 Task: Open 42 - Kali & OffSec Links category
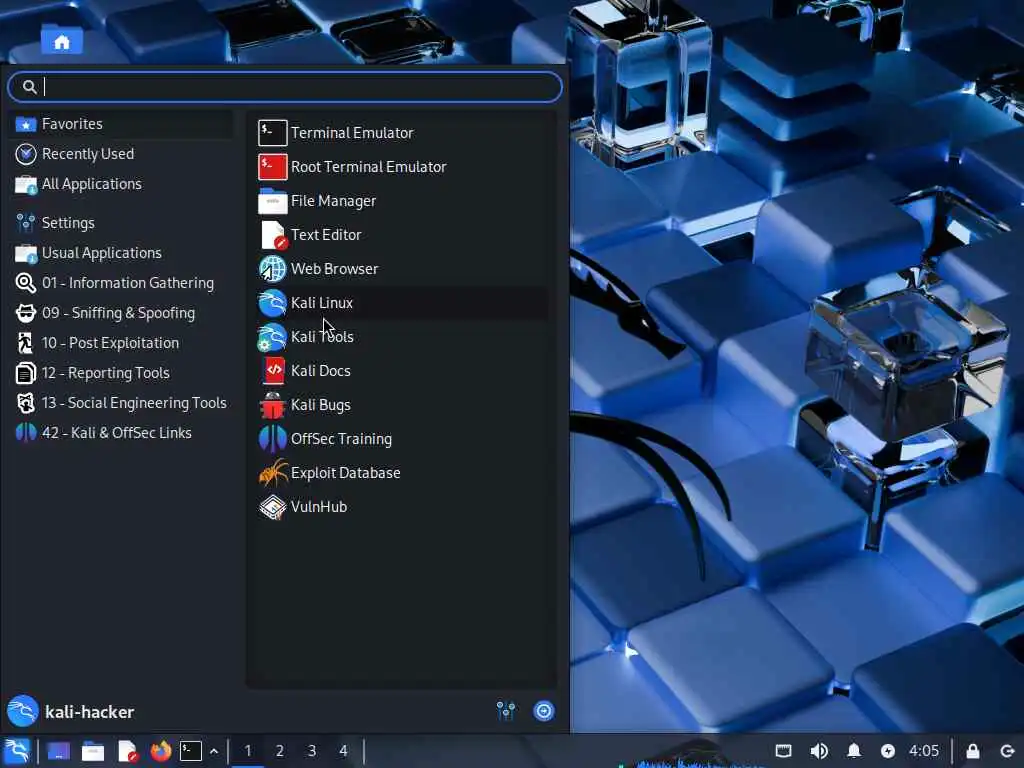pyautogui.click(x=122, y=433)
